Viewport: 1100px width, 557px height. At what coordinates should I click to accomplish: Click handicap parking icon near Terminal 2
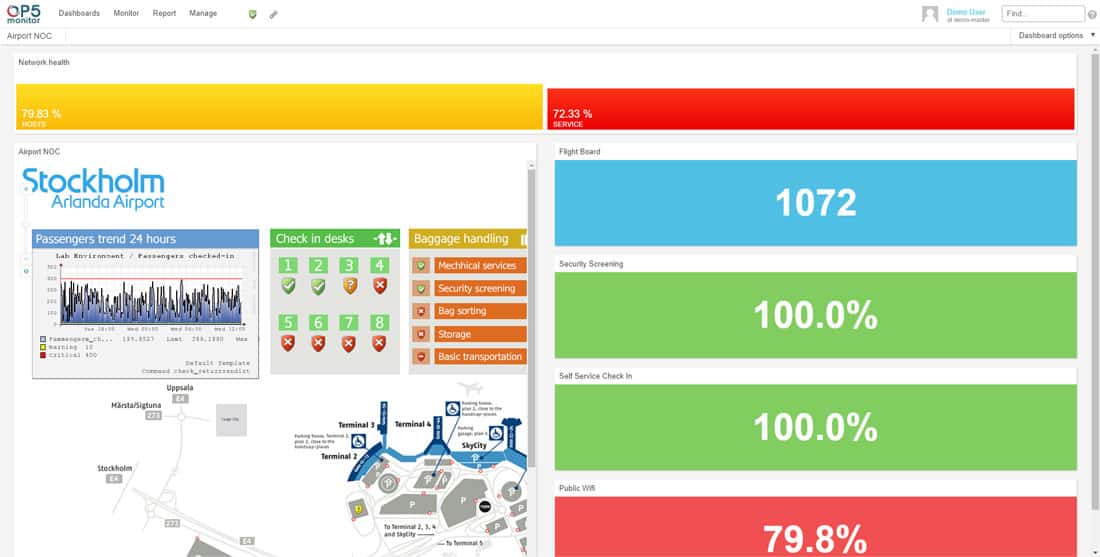[x=358, y=441]
